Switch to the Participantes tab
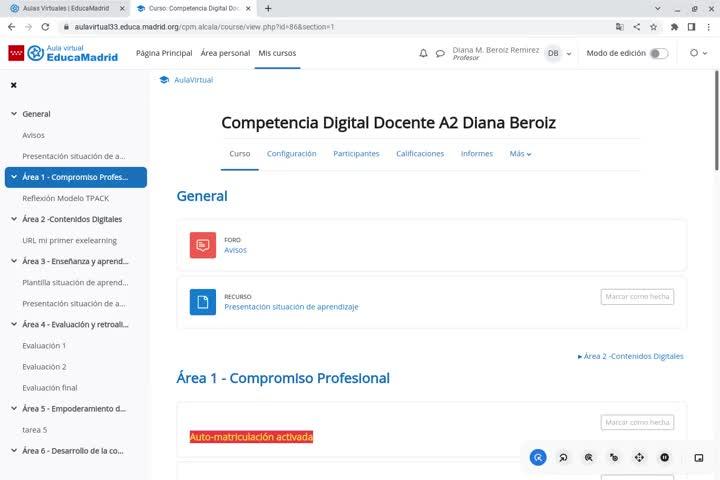720x480 pixels. [x=356, y=153]
